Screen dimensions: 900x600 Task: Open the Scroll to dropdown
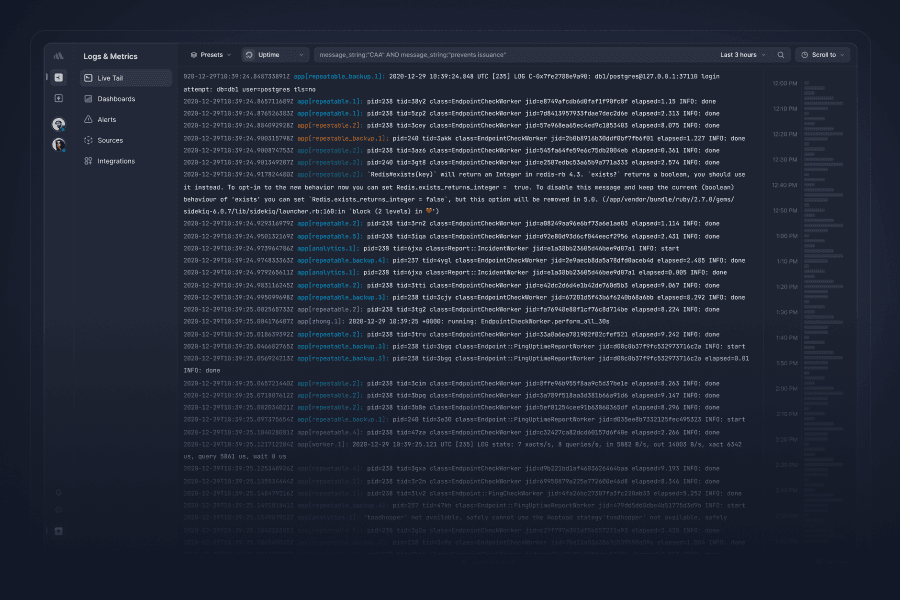tap(822, 55)
